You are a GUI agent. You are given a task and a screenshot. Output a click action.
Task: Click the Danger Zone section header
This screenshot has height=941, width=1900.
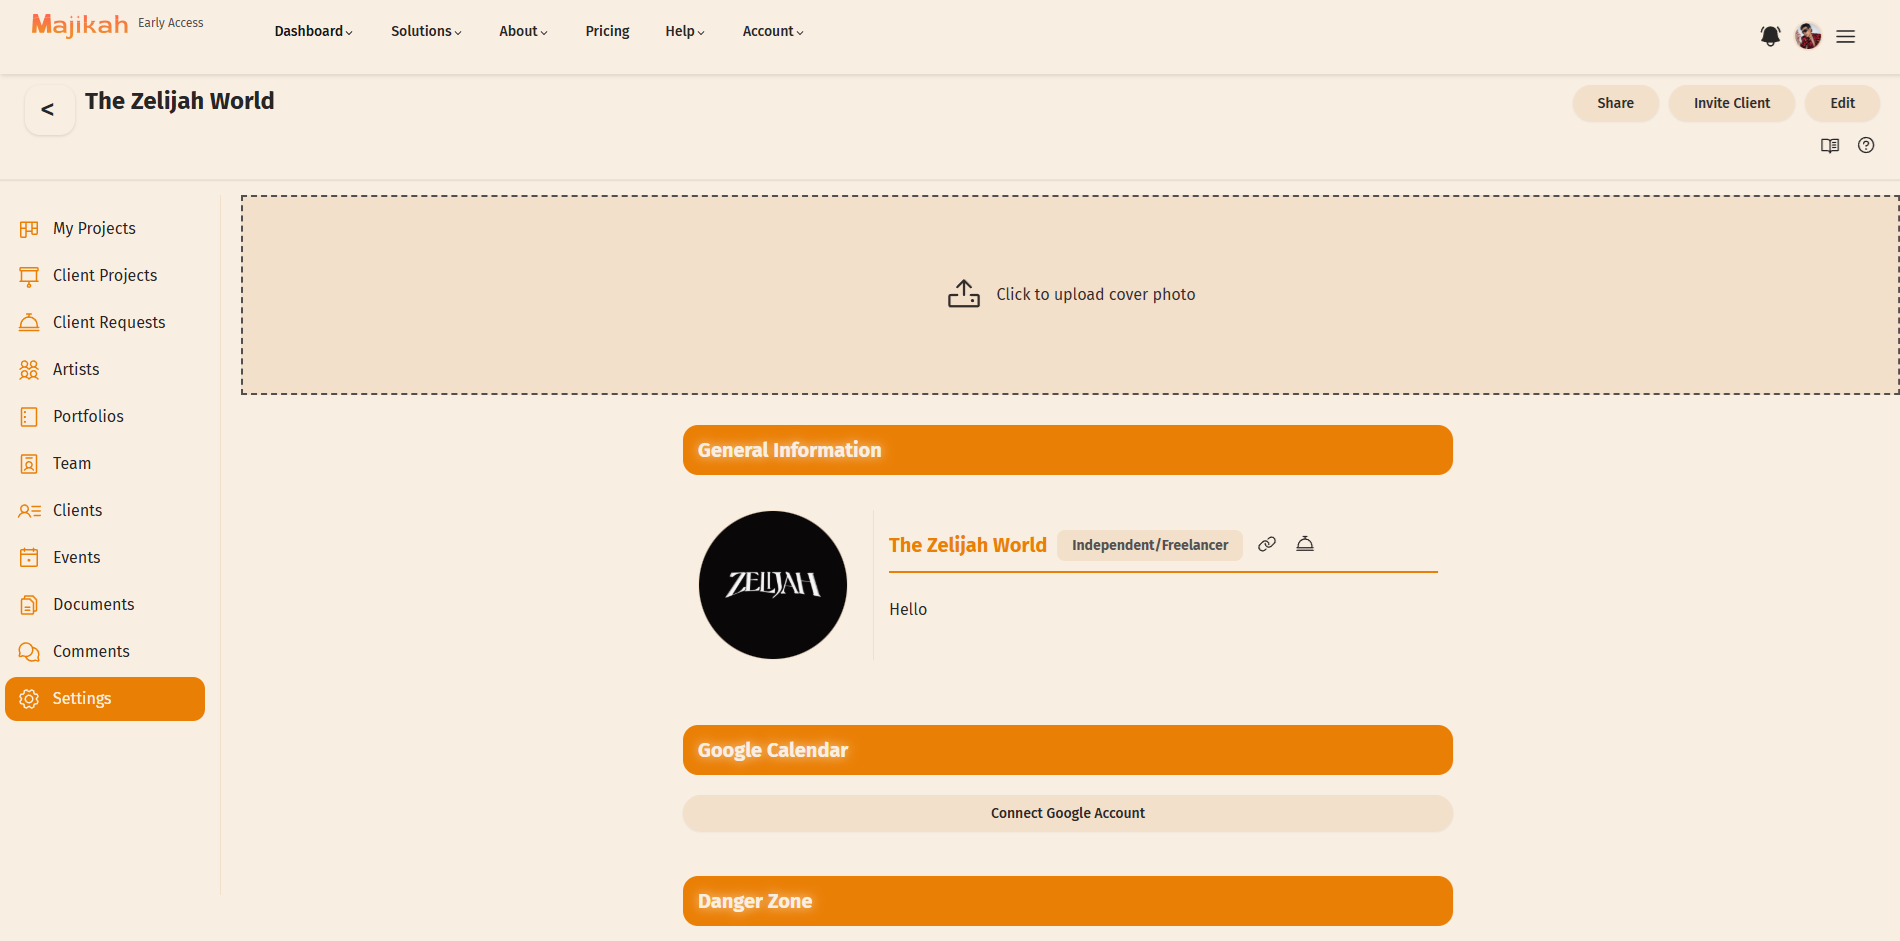(x=1068, y=901)
